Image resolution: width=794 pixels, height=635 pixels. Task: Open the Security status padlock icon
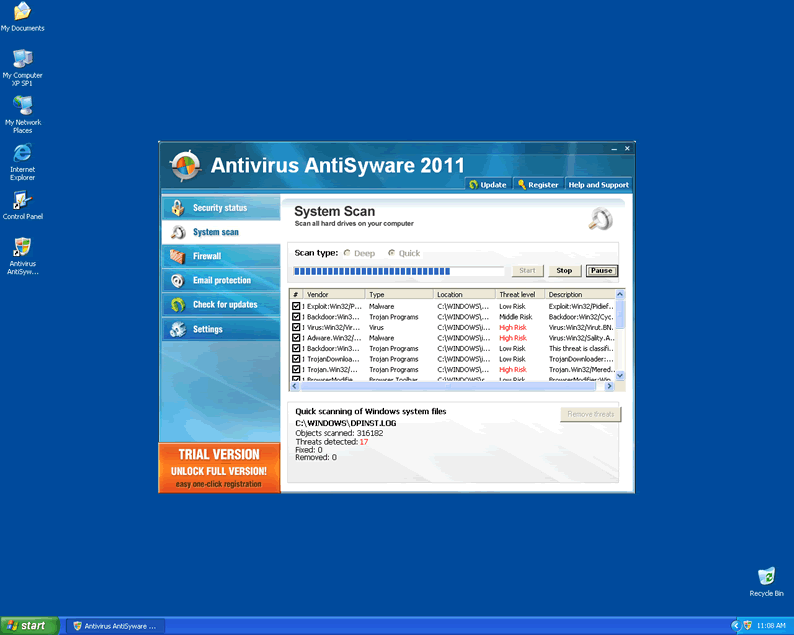(177, 208)
